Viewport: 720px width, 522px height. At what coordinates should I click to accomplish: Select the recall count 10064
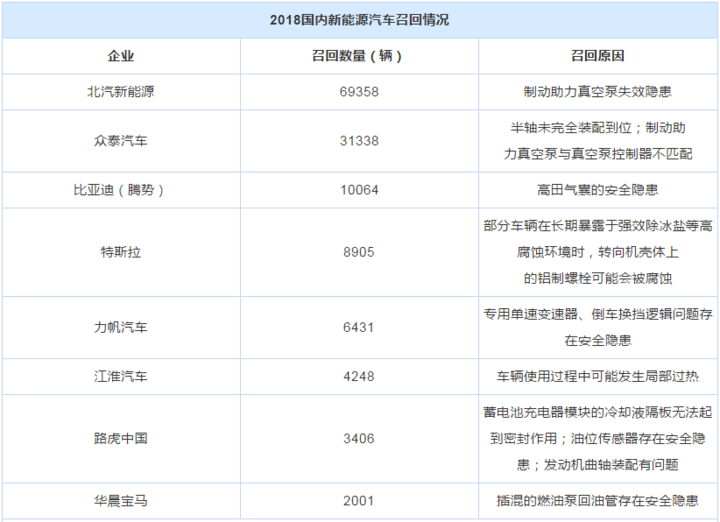tap(359, 190)
